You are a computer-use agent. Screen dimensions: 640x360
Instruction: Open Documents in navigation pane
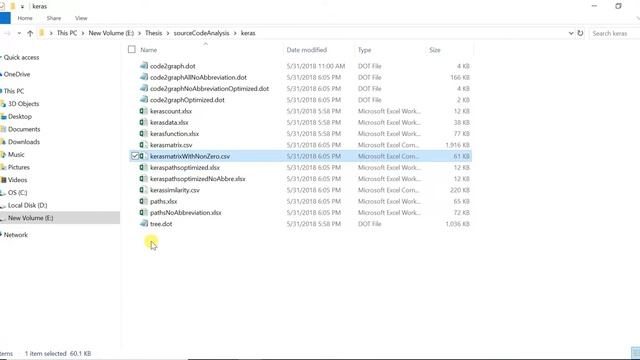click(24, 129)
